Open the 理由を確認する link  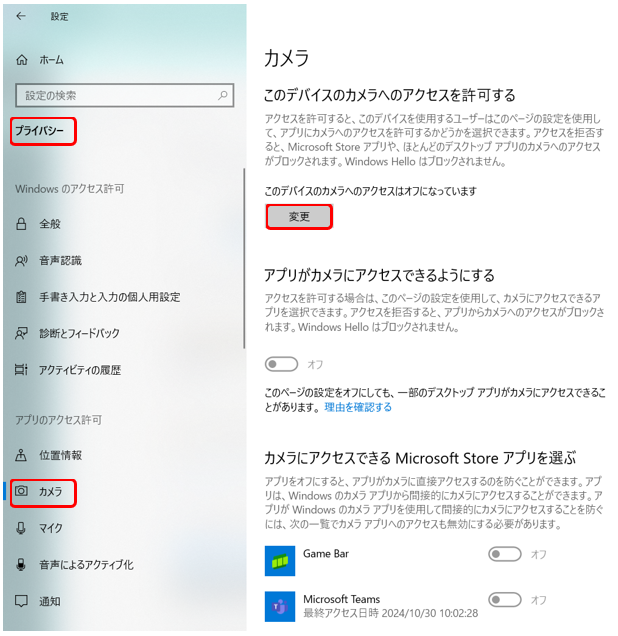(358, 407)
